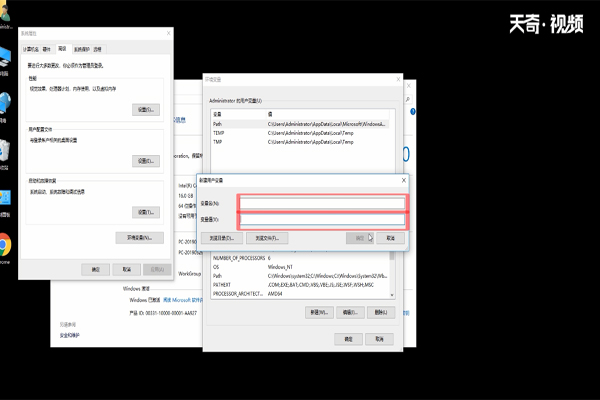
Task: Open 设置(E) under the 用户配置文件 section
Action: point(146,161)
